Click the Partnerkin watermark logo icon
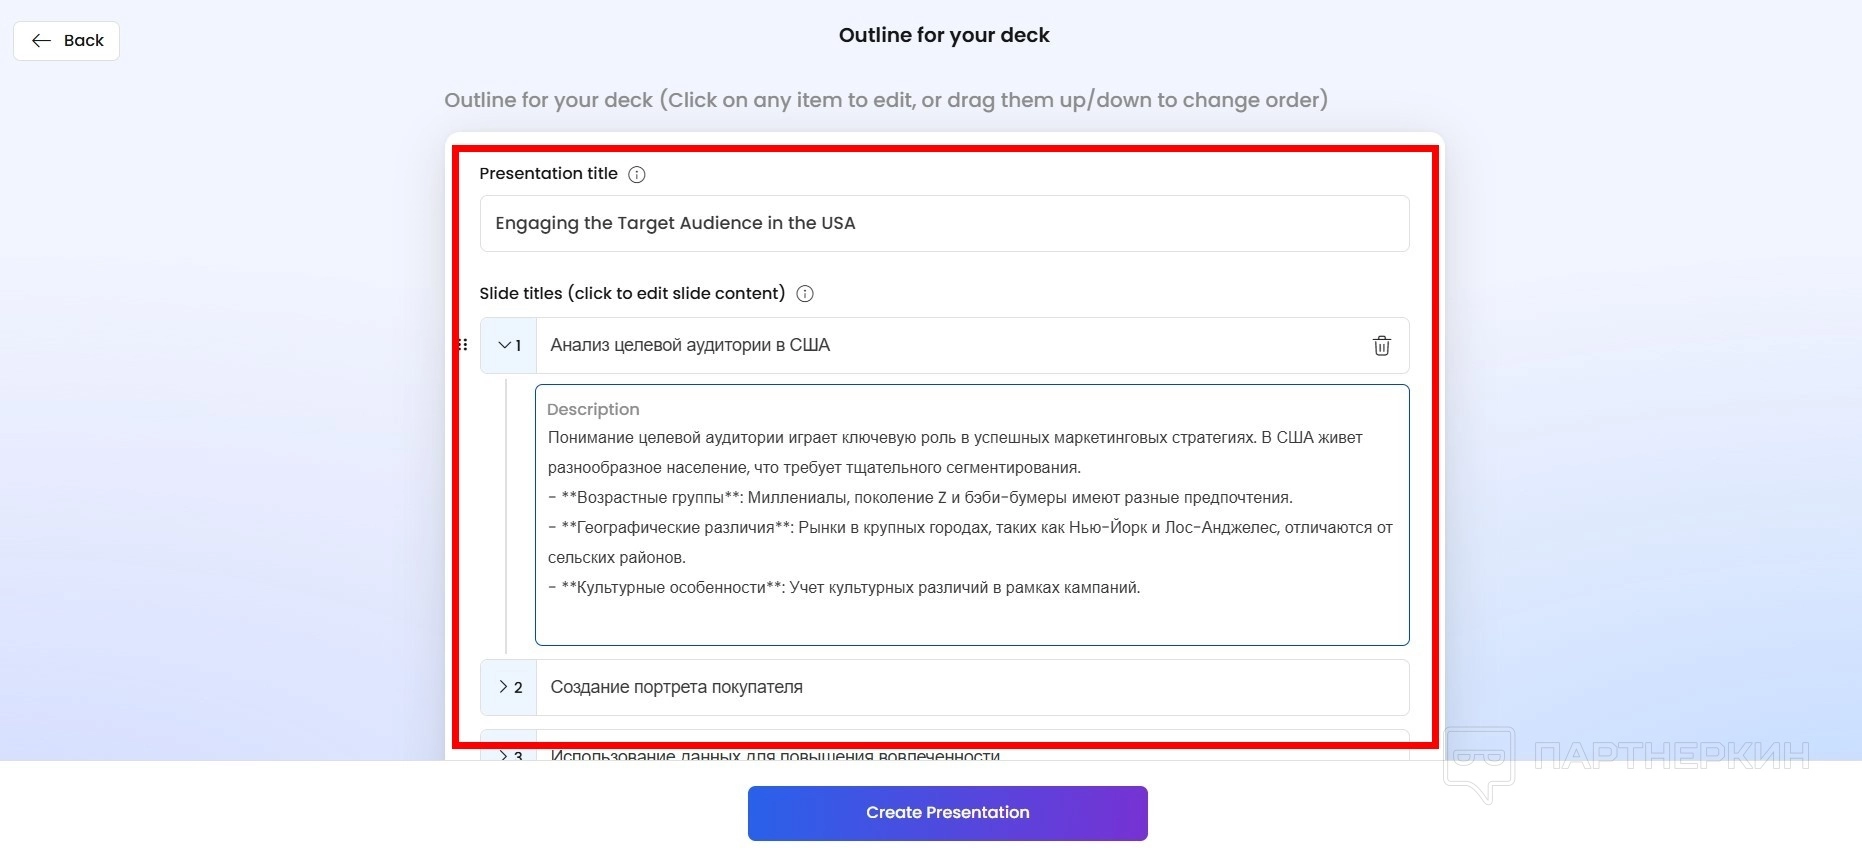The width and height of the screenshot is (1862, 858). 1479,763
